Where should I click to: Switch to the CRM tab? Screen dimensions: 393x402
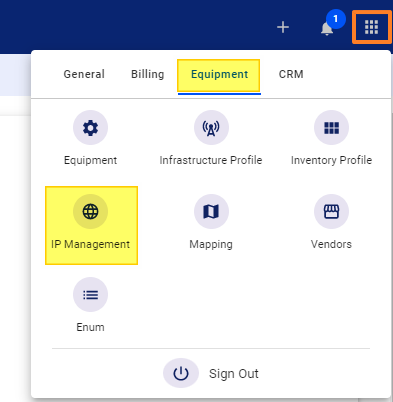[291, 74]
